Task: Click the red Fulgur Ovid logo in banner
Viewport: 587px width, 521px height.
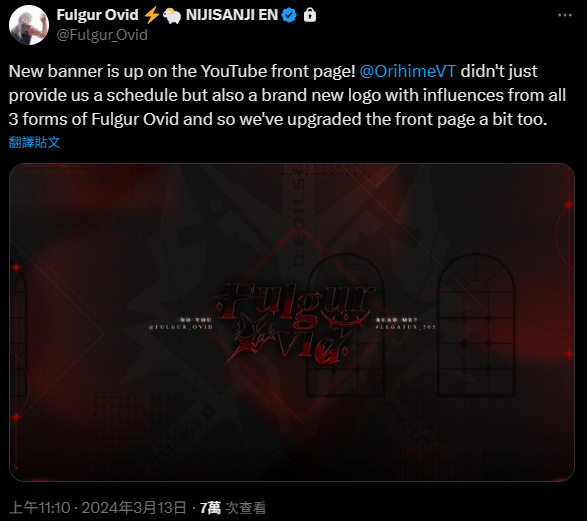Action: coord(296,324)
